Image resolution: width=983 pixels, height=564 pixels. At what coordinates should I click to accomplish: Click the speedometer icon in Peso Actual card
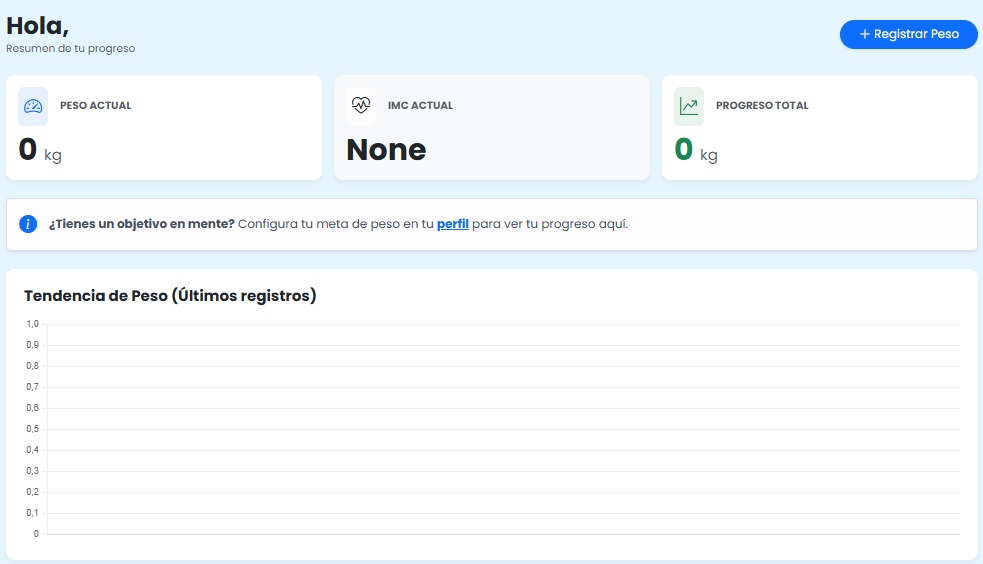click(33, 106)
